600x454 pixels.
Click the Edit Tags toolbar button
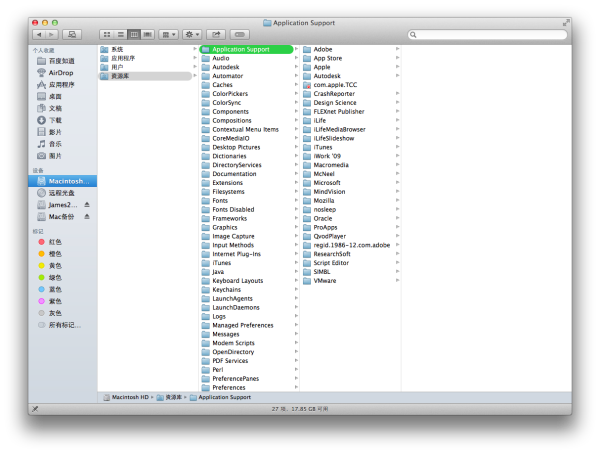click(239, 34)
